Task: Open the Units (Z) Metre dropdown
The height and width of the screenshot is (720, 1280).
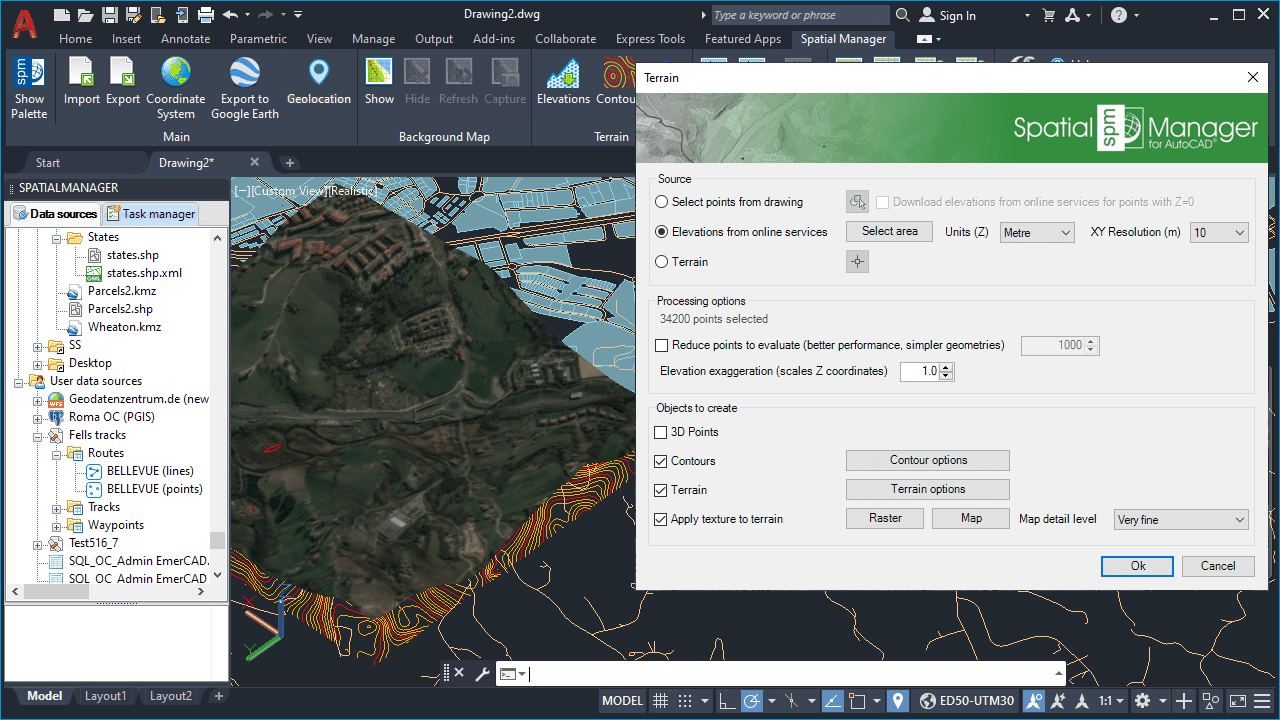Action: 1036,232
